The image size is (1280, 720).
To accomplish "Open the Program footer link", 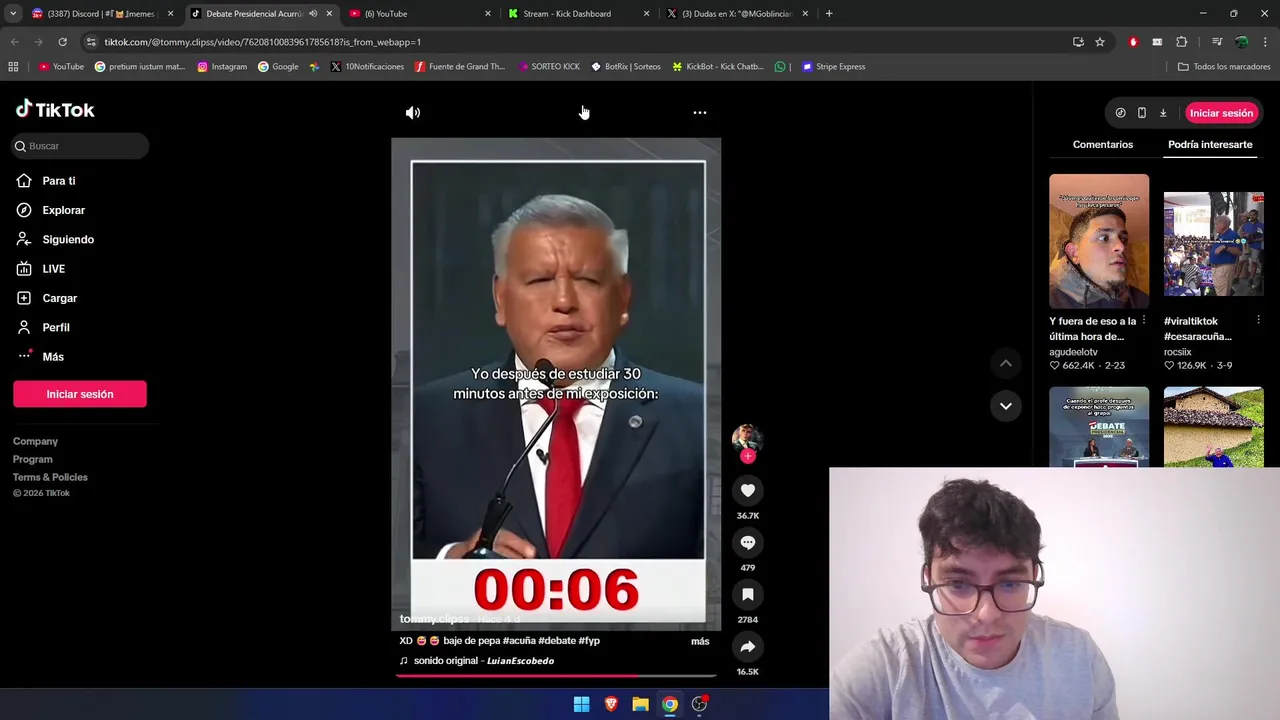I will click(x=32, y=459).
